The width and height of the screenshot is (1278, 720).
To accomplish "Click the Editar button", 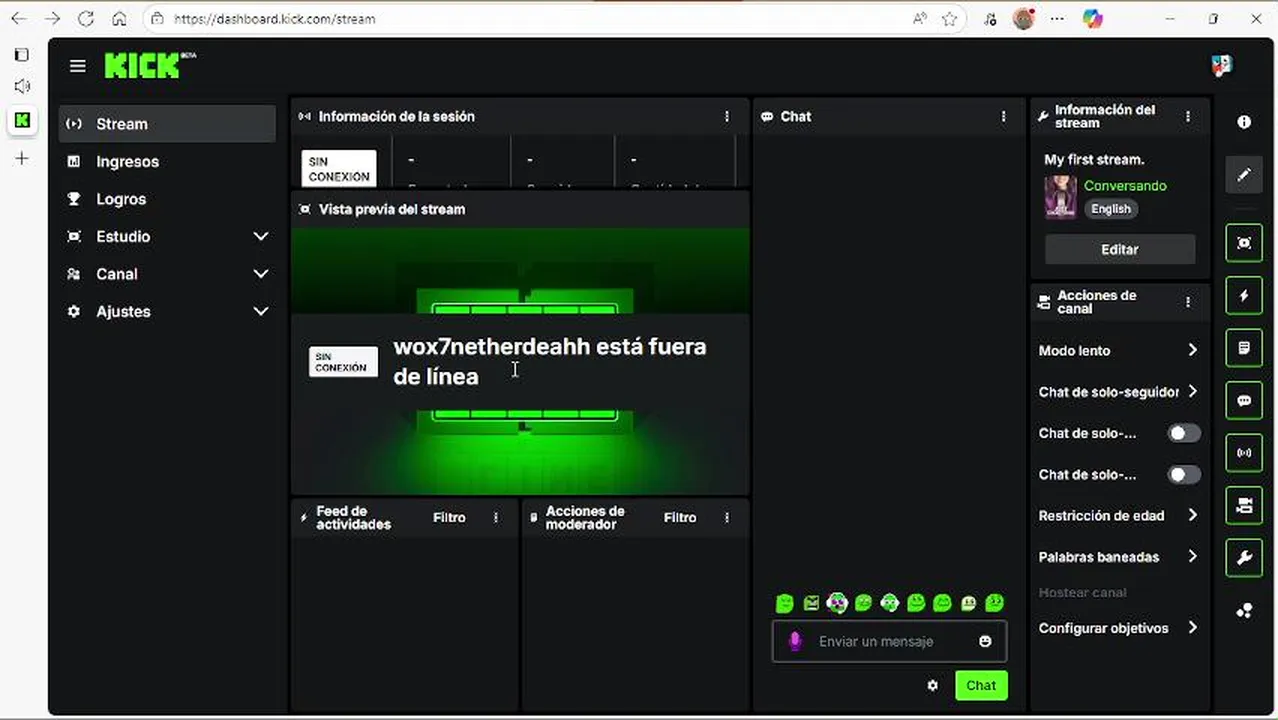I will click(x=1120, y=249).
